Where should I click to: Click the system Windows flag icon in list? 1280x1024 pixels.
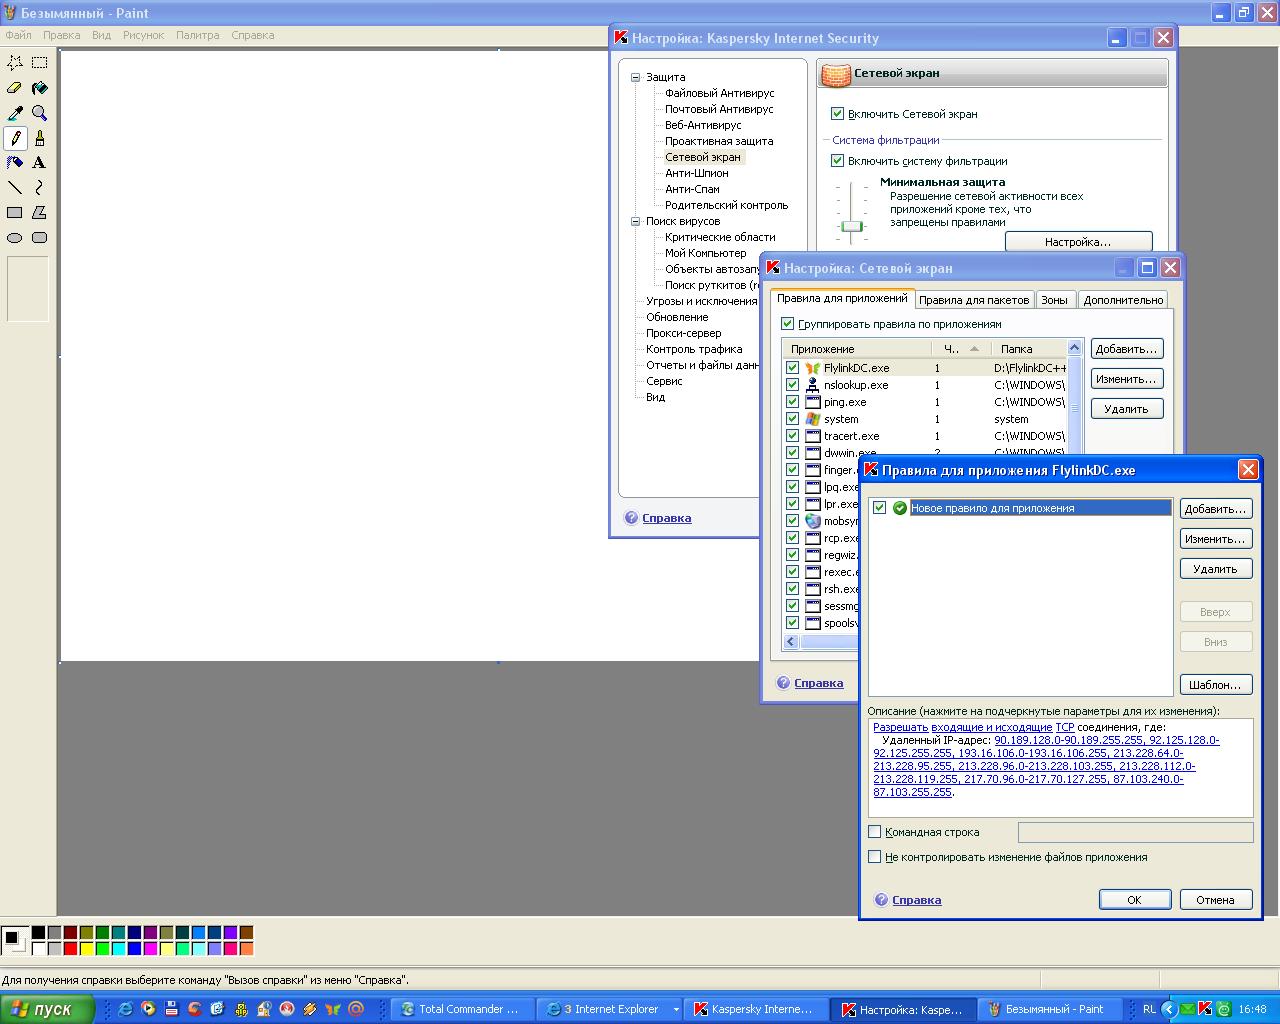[x=813, y=419]
